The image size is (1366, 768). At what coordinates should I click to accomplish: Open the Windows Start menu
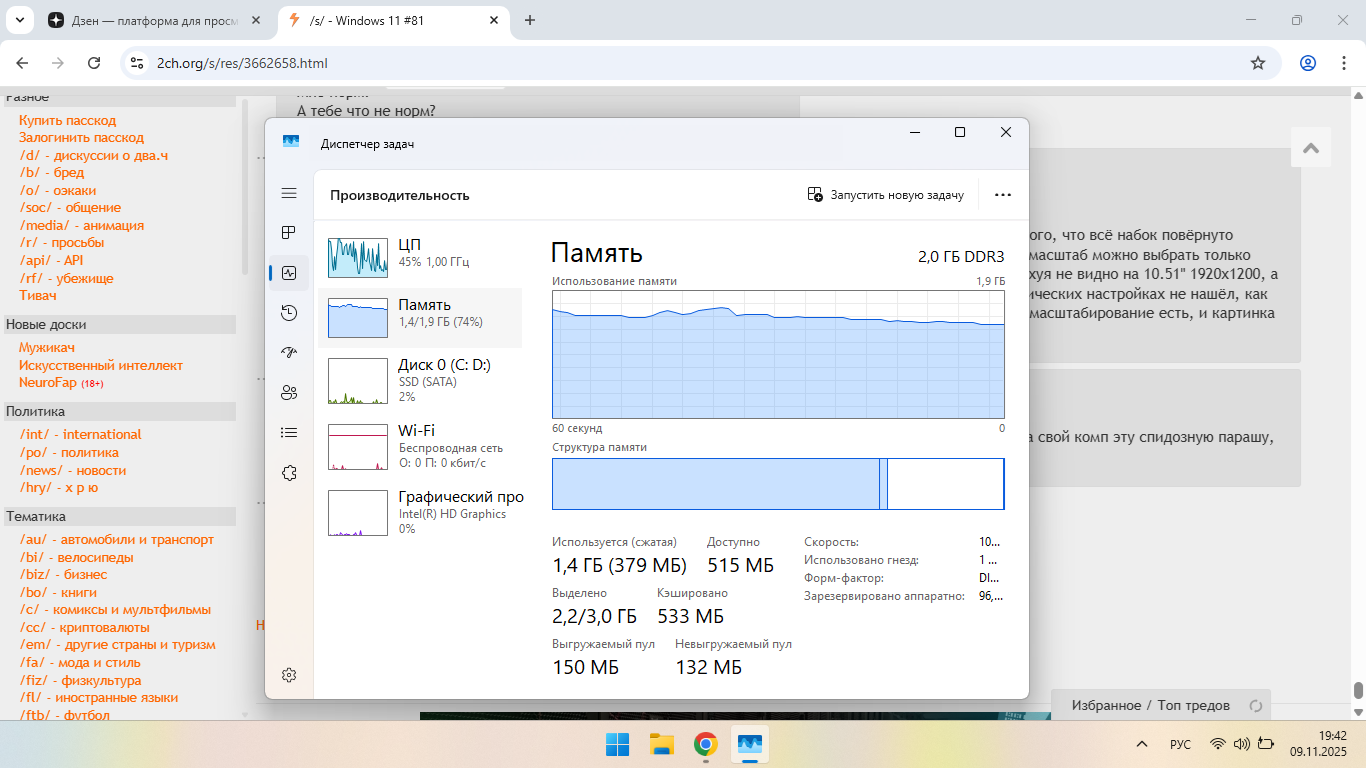[618, 744]
